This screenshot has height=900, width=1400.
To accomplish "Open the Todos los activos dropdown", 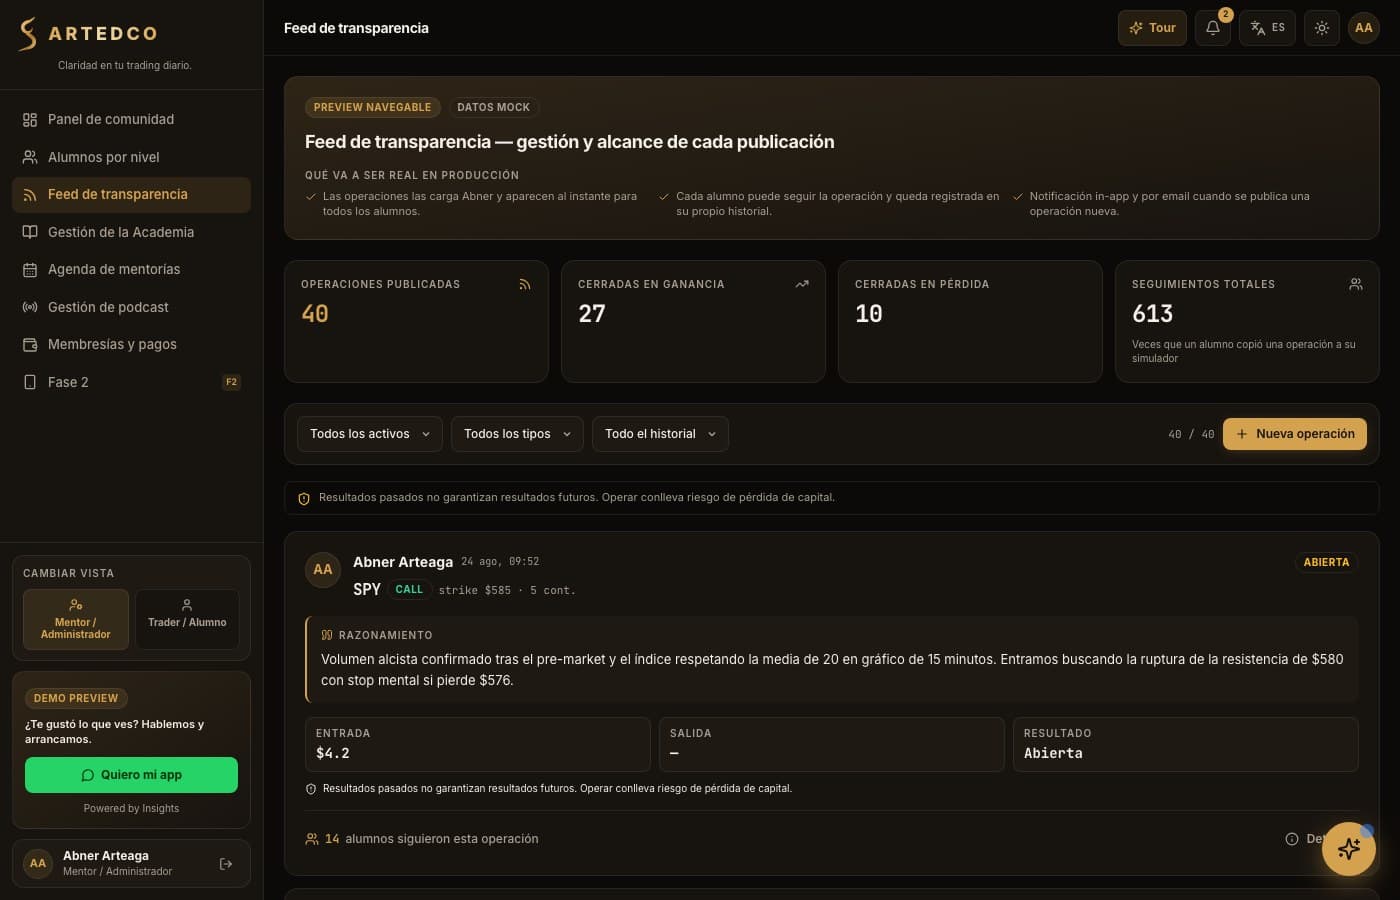I will [370, 434].
